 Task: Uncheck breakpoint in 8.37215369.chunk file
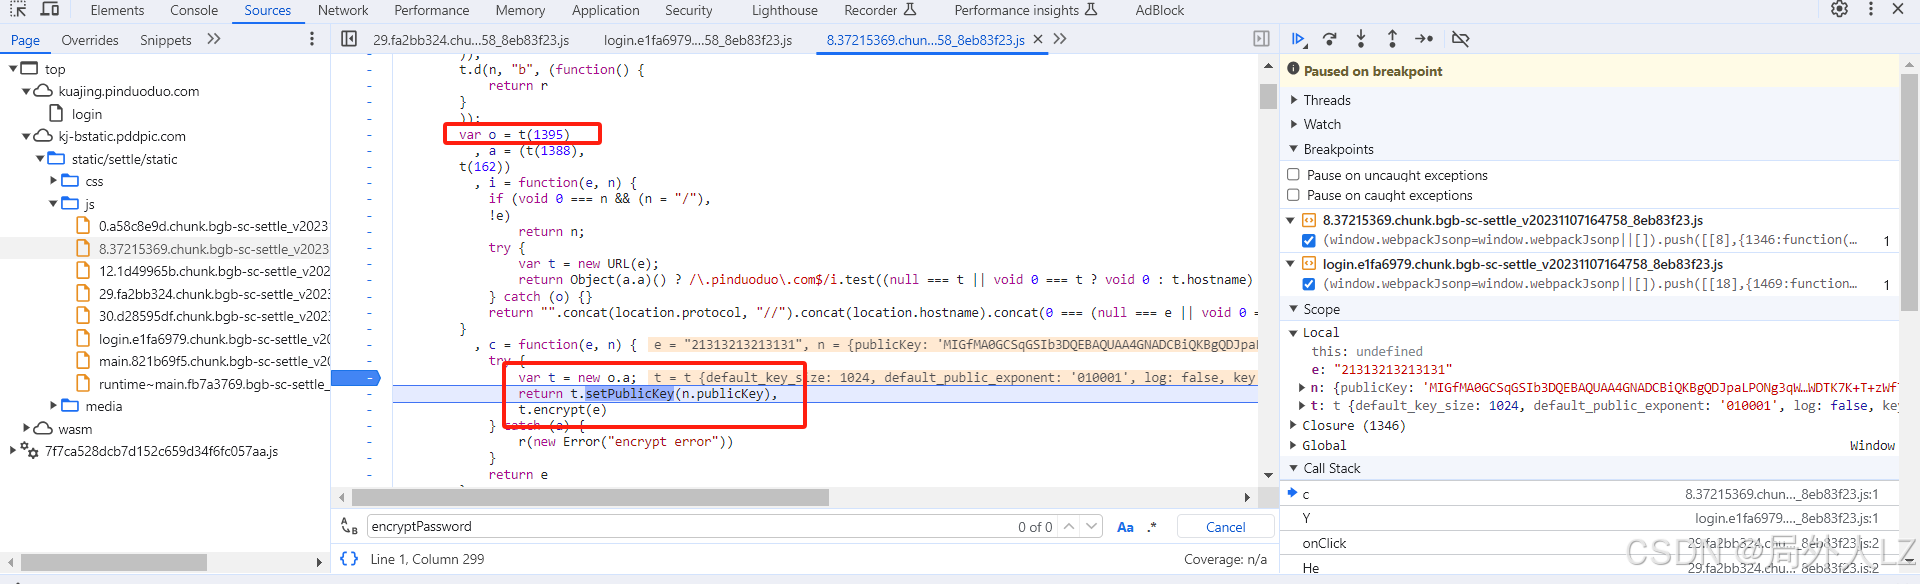click(x=1309, y=240)
